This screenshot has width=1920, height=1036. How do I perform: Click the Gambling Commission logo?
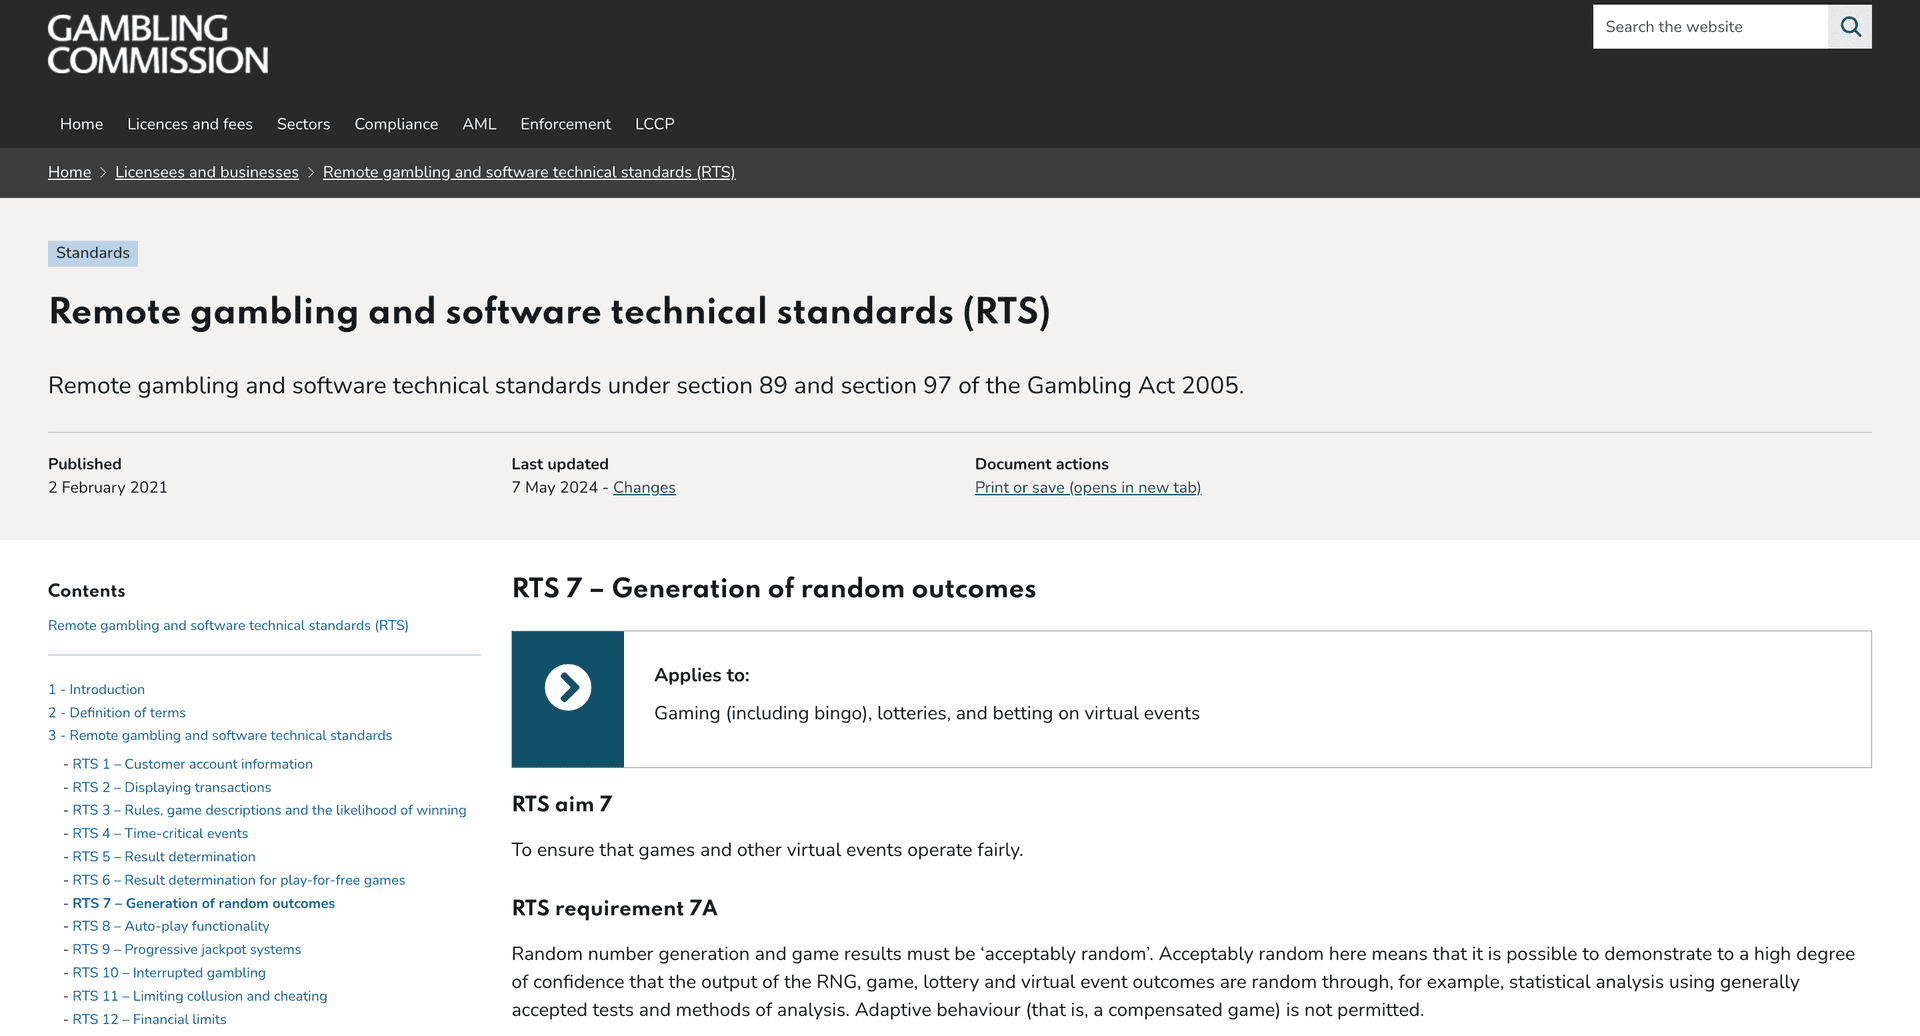pyautogui.click(x=158, y=44)
